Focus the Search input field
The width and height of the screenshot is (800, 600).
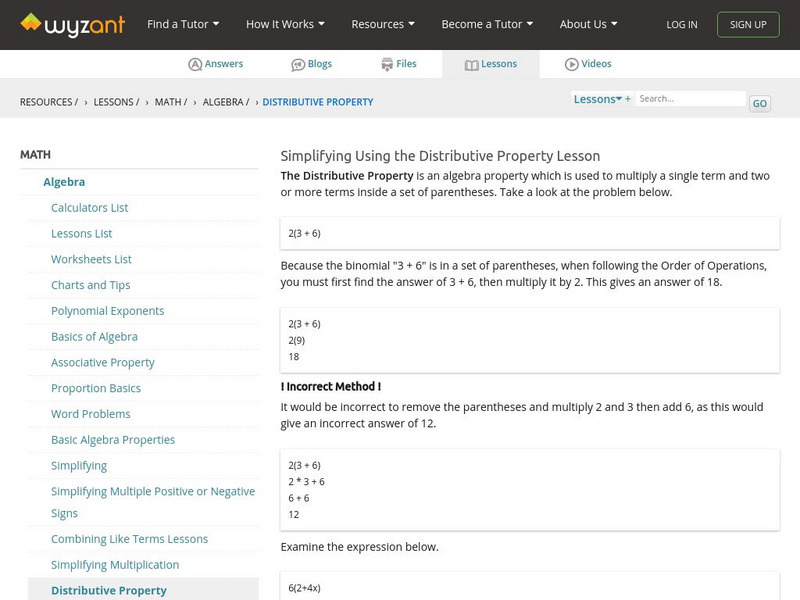[691, 99]
